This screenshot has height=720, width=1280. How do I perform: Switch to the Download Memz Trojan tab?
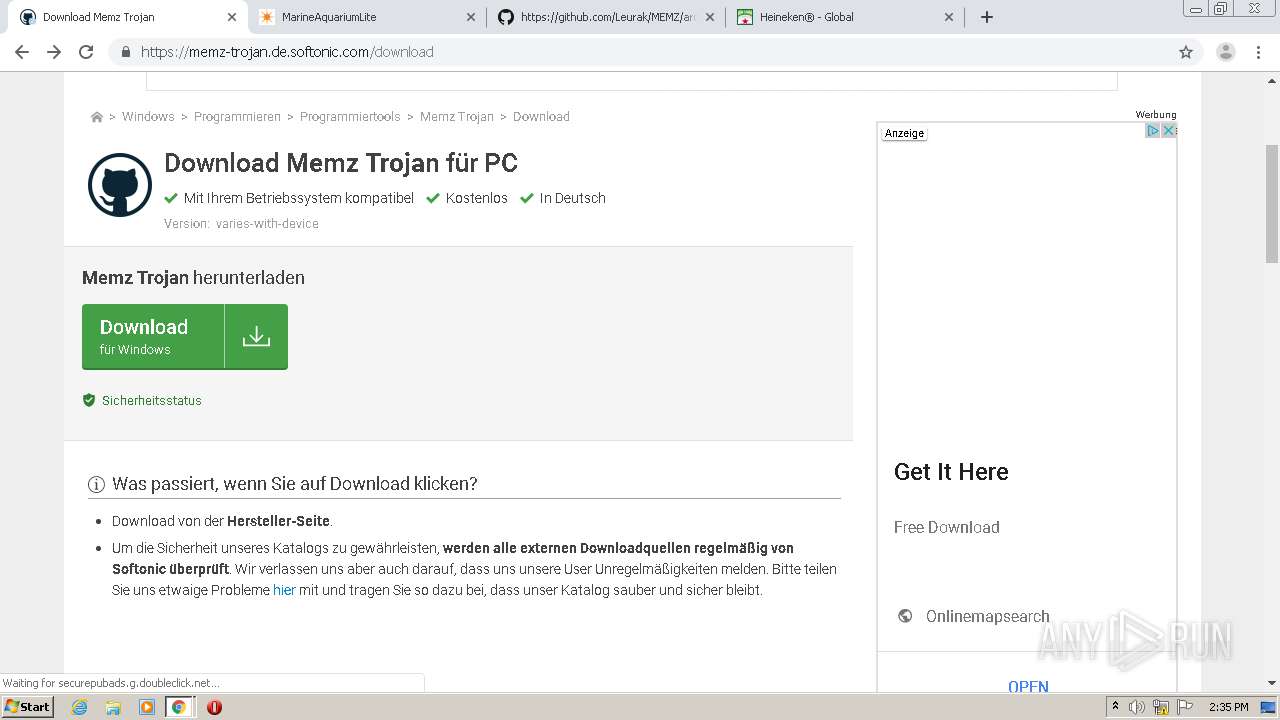(x=127, y=17)
